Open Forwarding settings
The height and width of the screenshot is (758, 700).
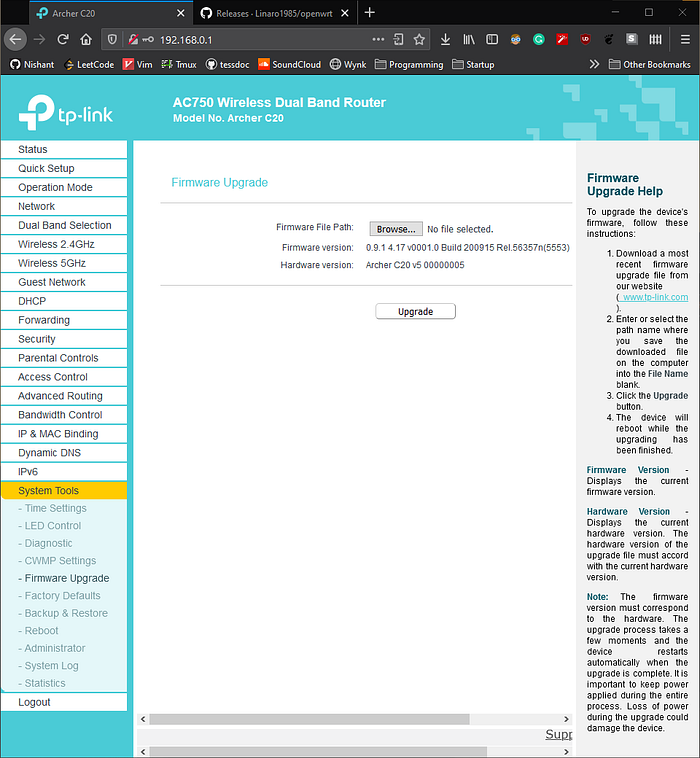tap(64, 320)
